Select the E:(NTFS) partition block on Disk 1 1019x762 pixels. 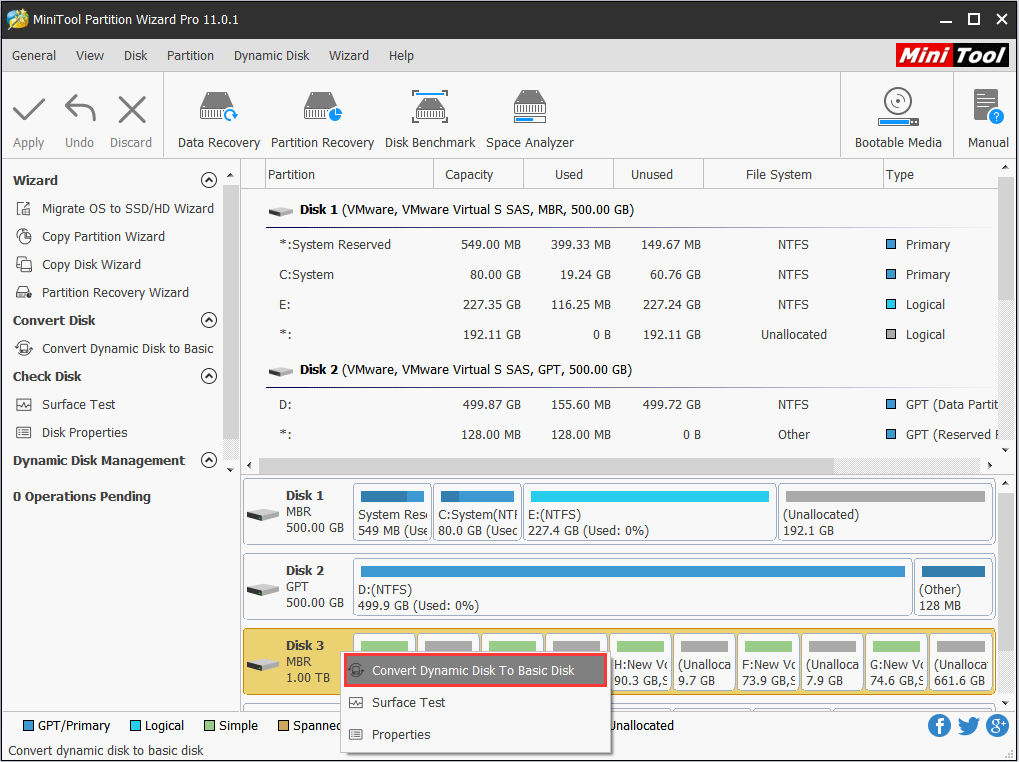pyautogui.click(x=649, y=512)
